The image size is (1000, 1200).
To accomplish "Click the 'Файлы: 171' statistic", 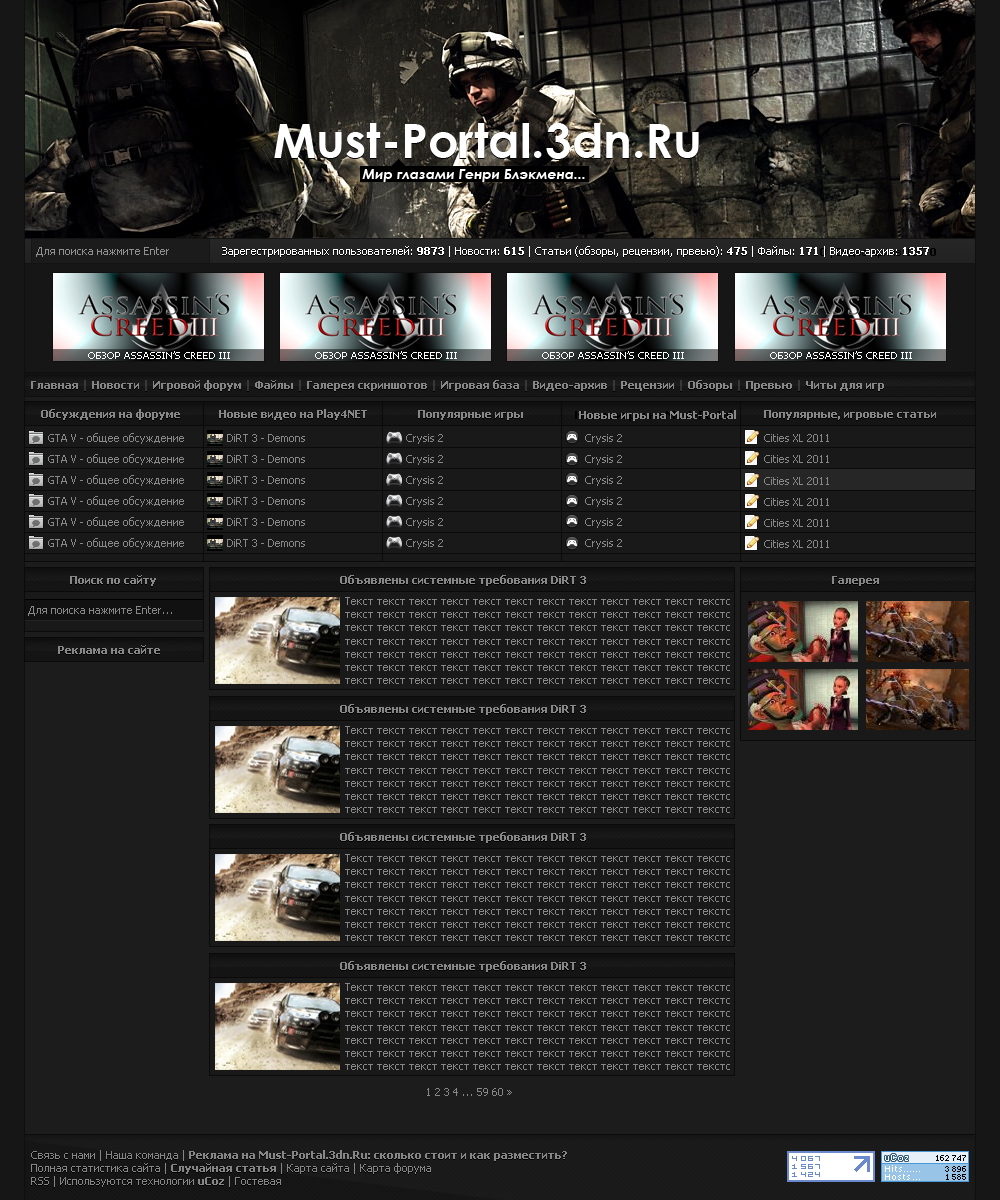I will coord(788,251).
